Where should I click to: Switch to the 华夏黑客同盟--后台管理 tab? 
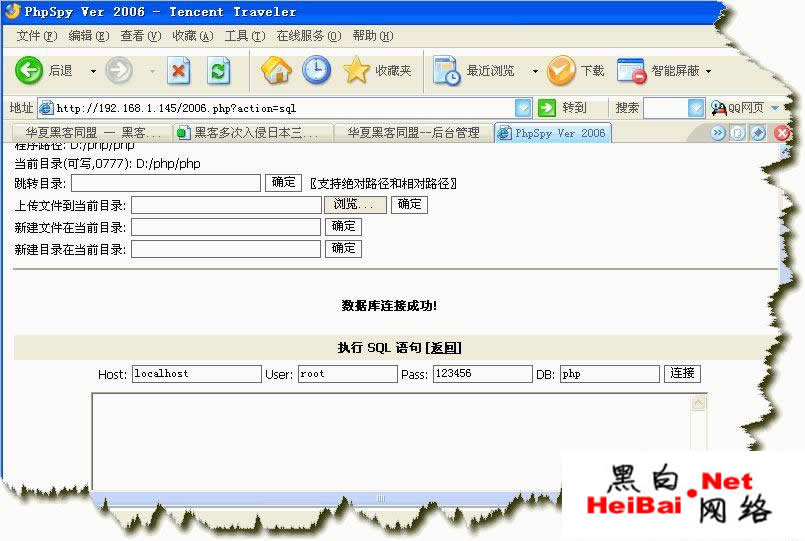[414, 133]
